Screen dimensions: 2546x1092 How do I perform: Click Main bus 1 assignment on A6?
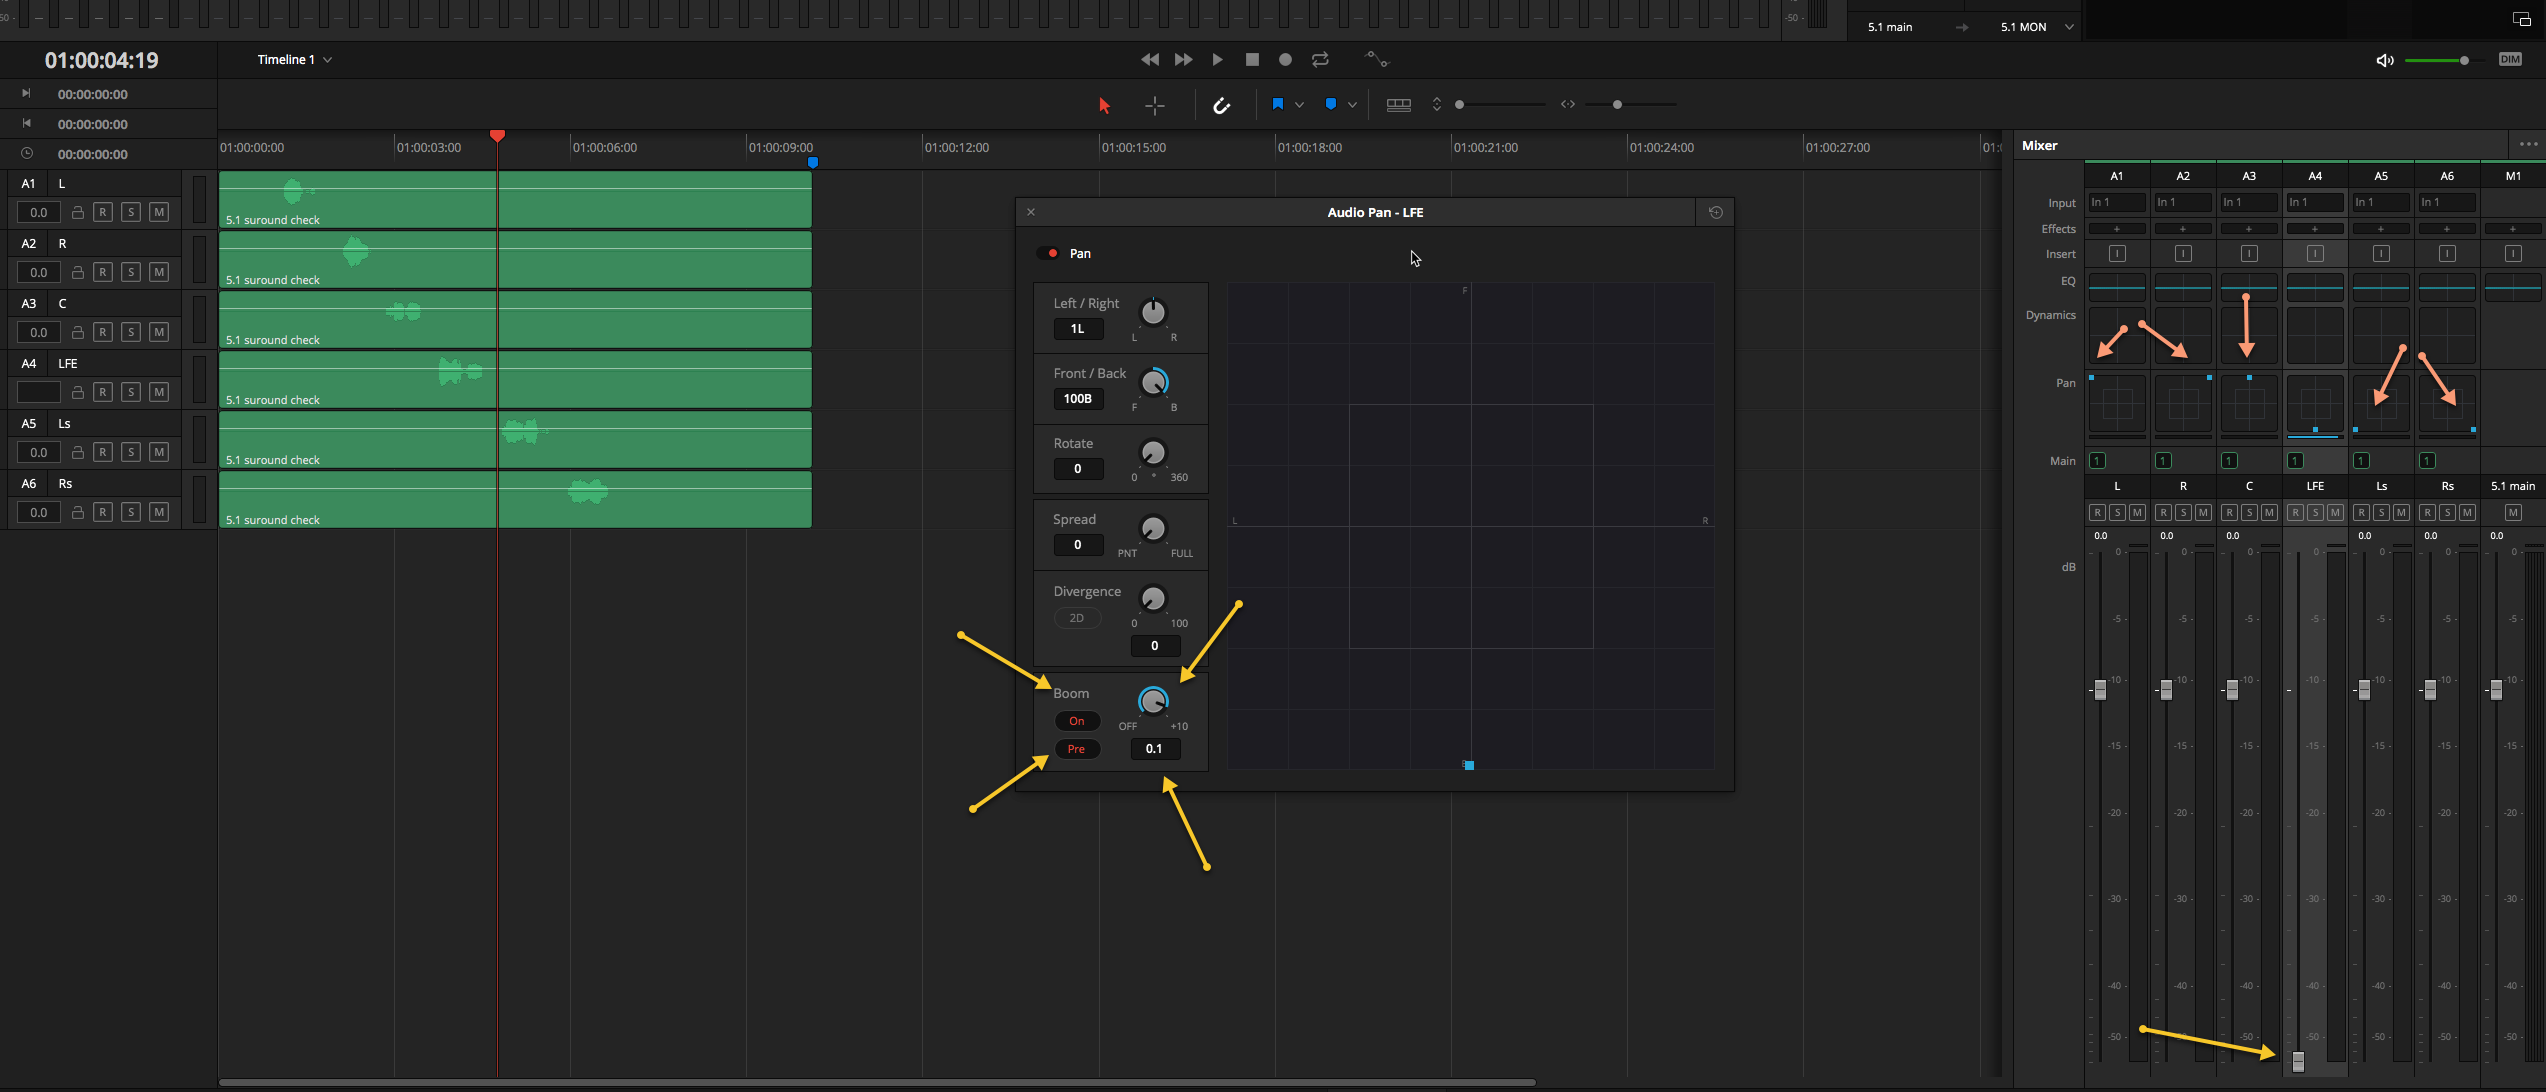pyautogui.click(x=2426, y=461)
